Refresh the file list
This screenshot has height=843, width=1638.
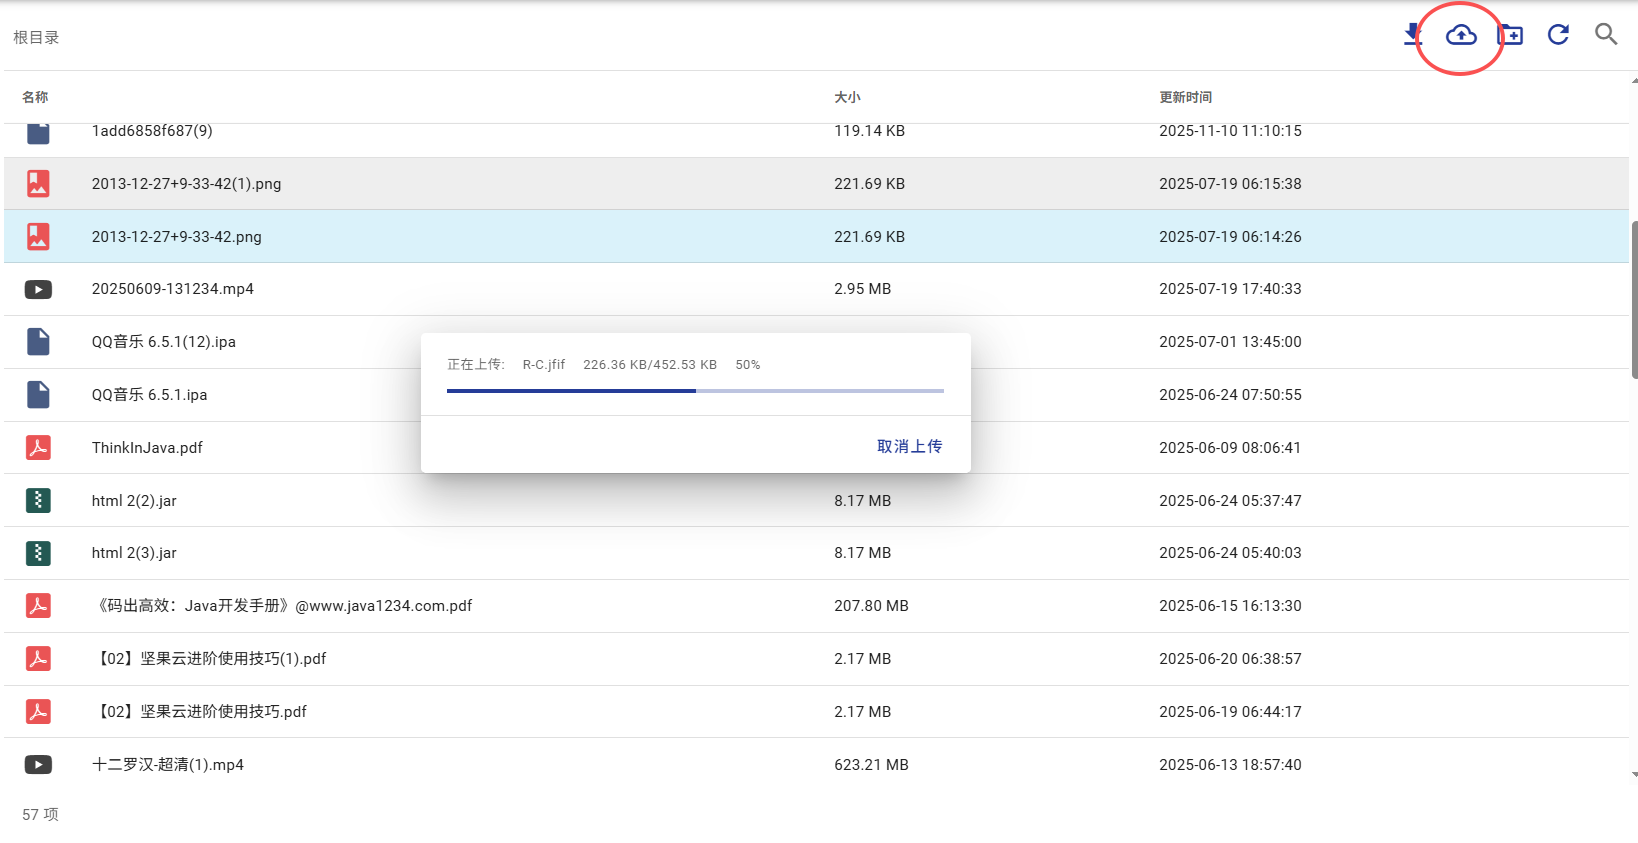pyautogui.click(x=1558, y=35)
